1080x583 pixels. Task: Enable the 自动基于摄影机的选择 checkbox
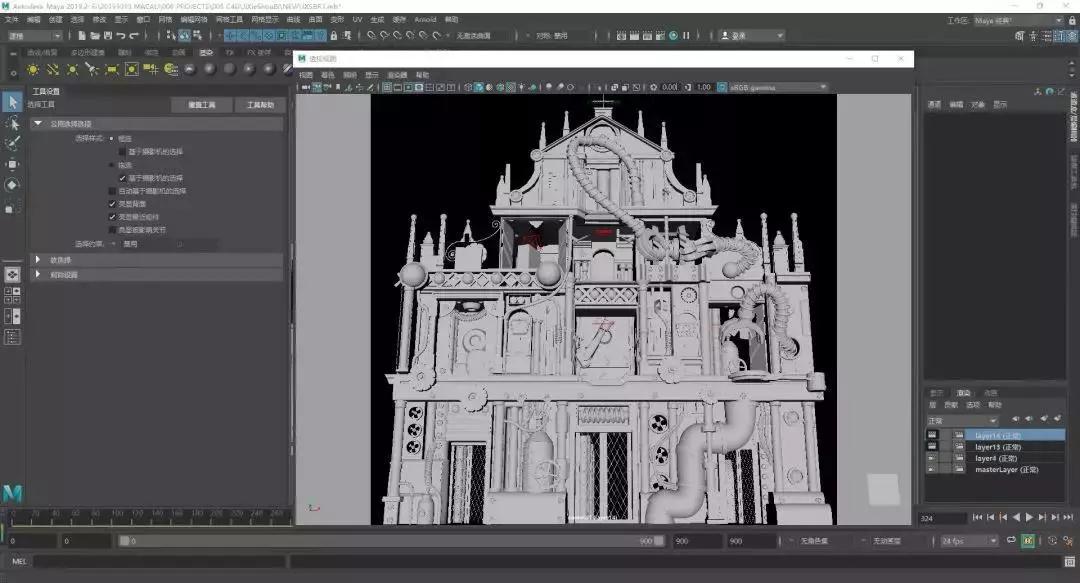[x=112, y=190]
